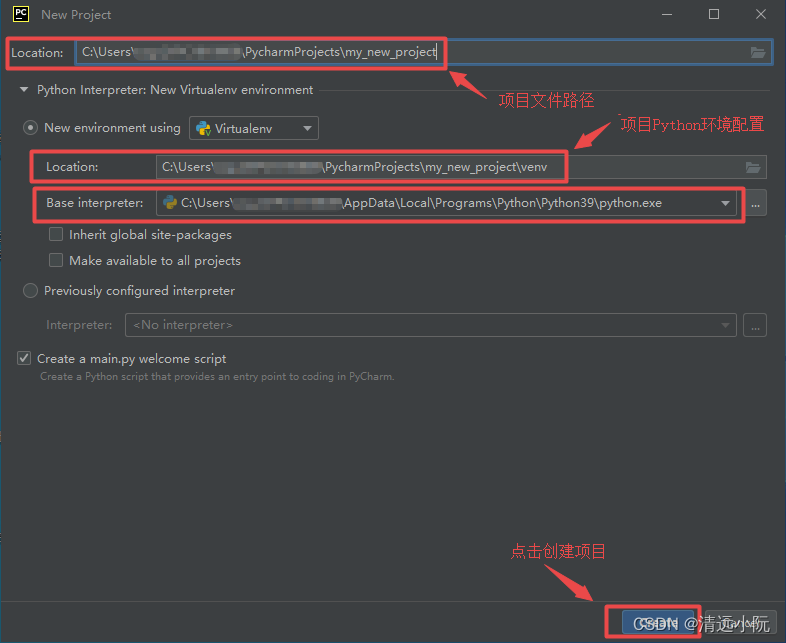The image size is (786, 643).
Task: Close the New Project dialog
Action: point(760,15)
